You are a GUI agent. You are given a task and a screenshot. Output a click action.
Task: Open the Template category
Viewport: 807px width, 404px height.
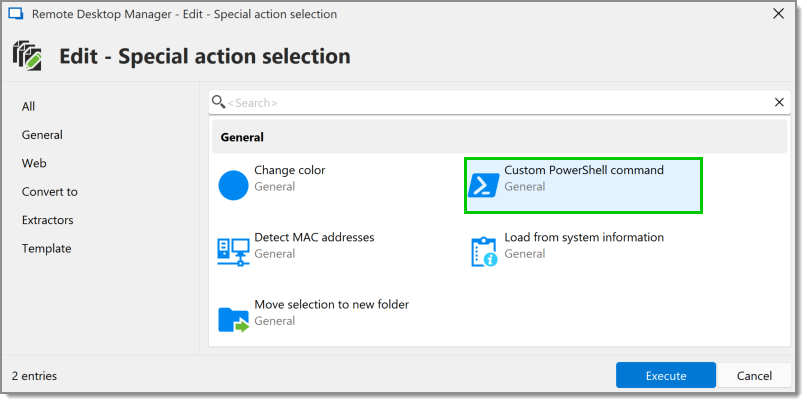tap(46, 248)
